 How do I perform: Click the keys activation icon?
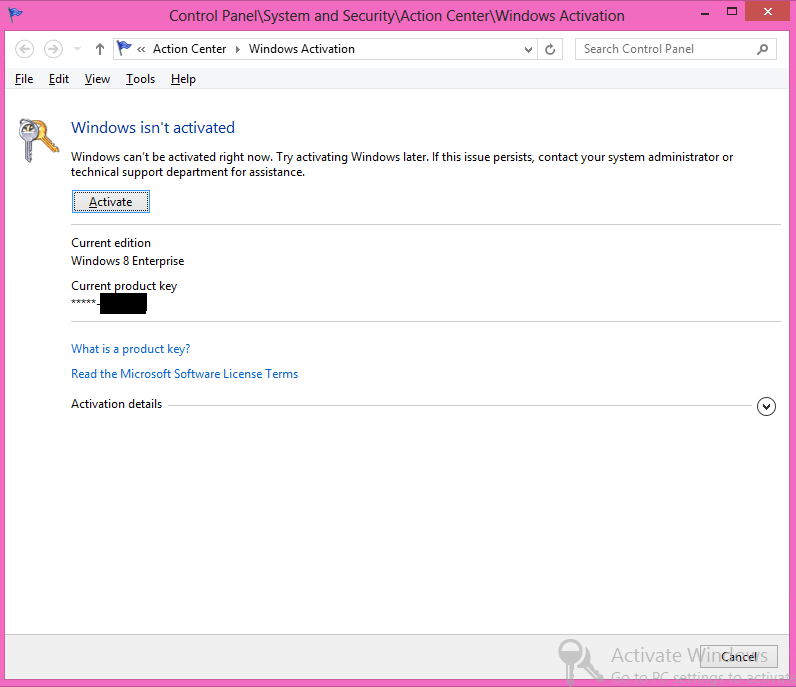pos(38,140)
